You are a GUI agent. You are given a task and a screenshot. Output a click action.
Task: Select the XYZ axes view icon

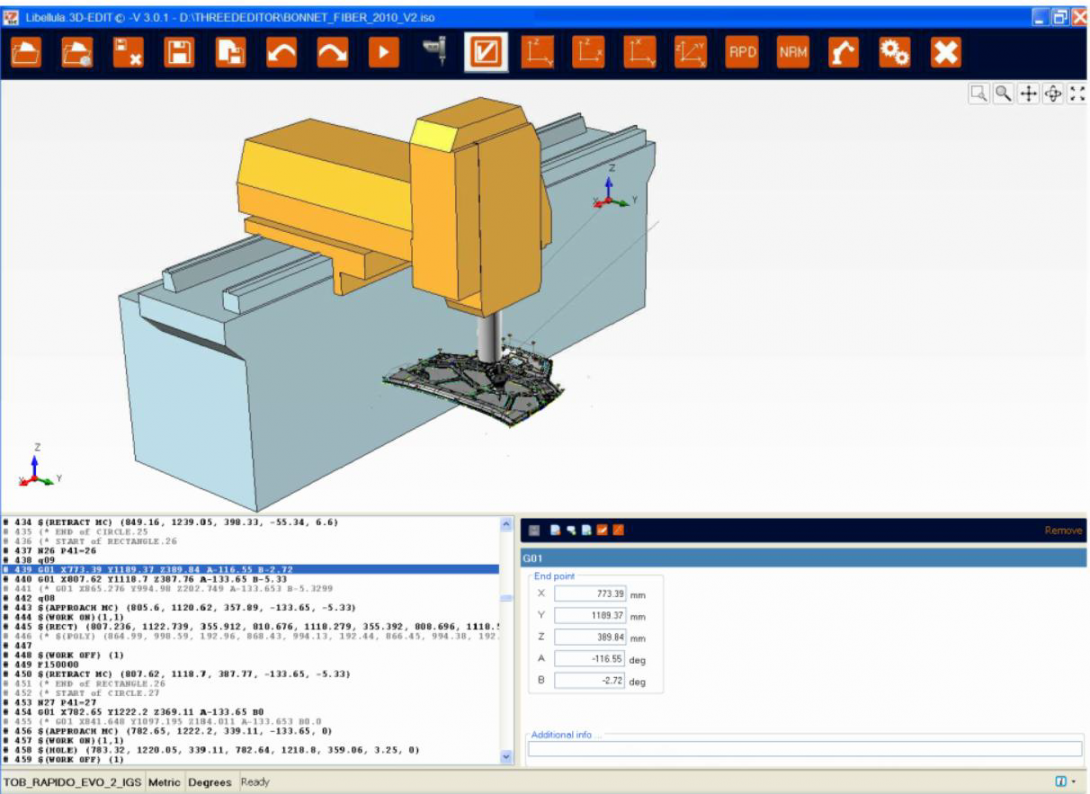[x=690, y=52]
